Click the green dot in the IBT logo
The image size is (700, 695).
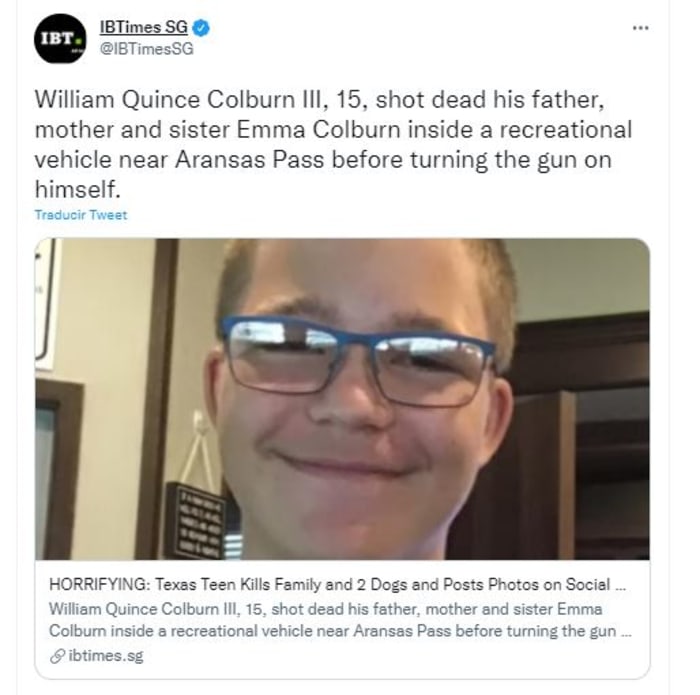tap(79, 42)
